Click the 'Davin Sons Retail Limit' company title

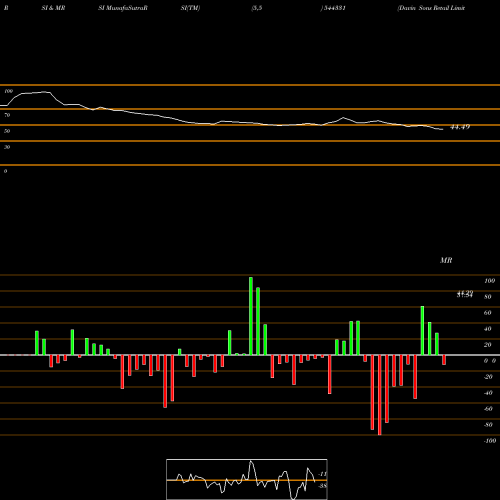431,8
